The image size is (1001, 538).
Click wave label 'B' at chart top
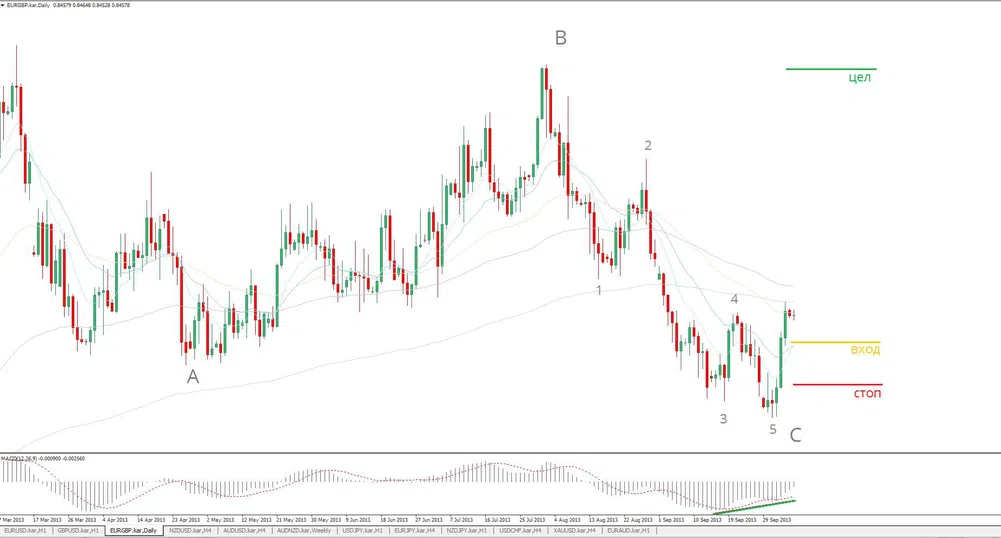[561, 38]
